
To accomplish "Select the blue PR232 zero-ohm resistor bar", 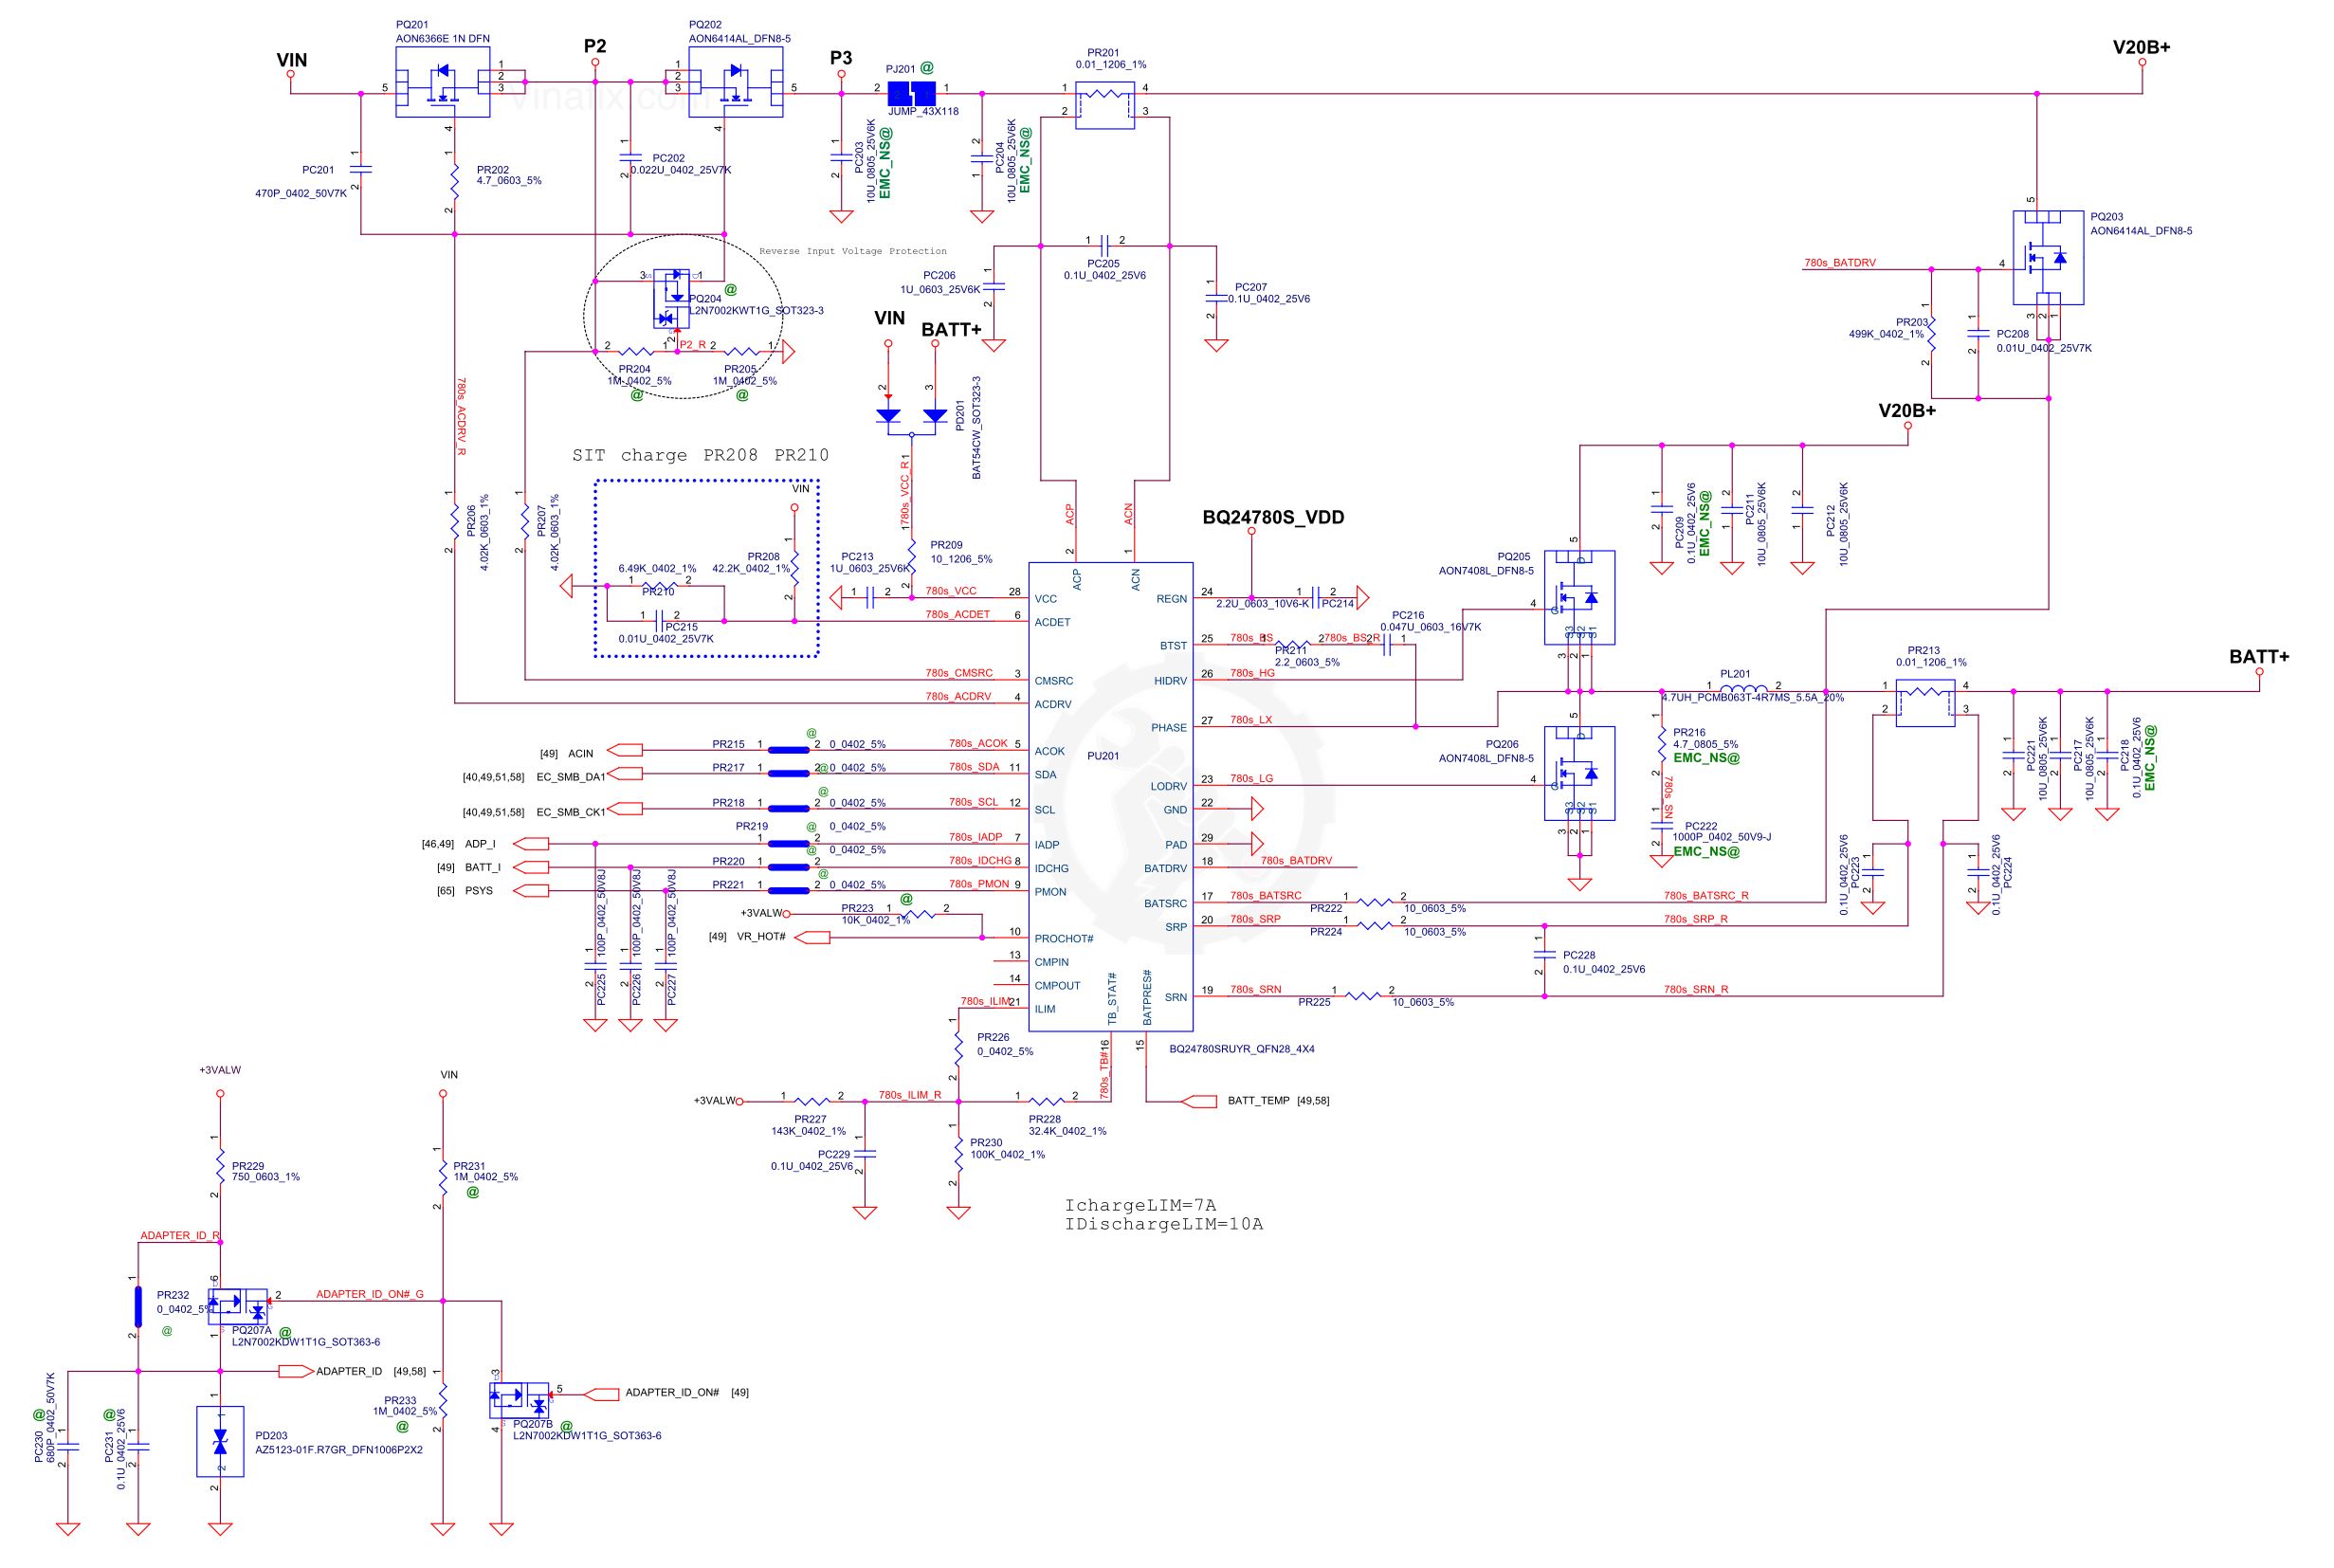I will pos(138,1306).
